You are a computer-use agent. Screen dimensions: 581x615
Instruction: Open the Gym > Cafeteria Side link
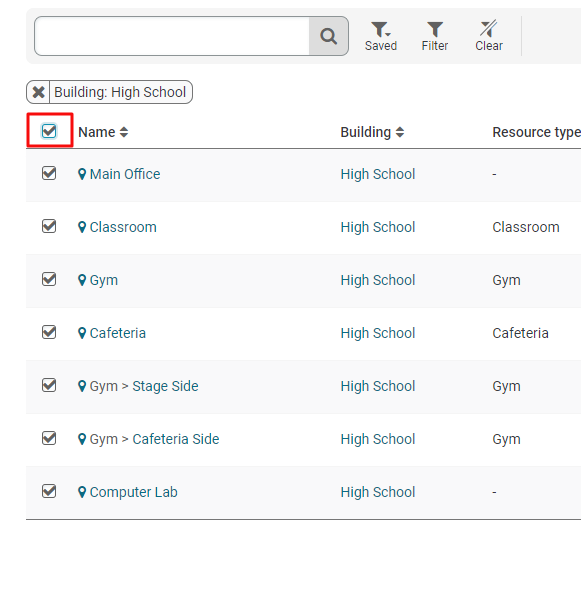[154, 439]
